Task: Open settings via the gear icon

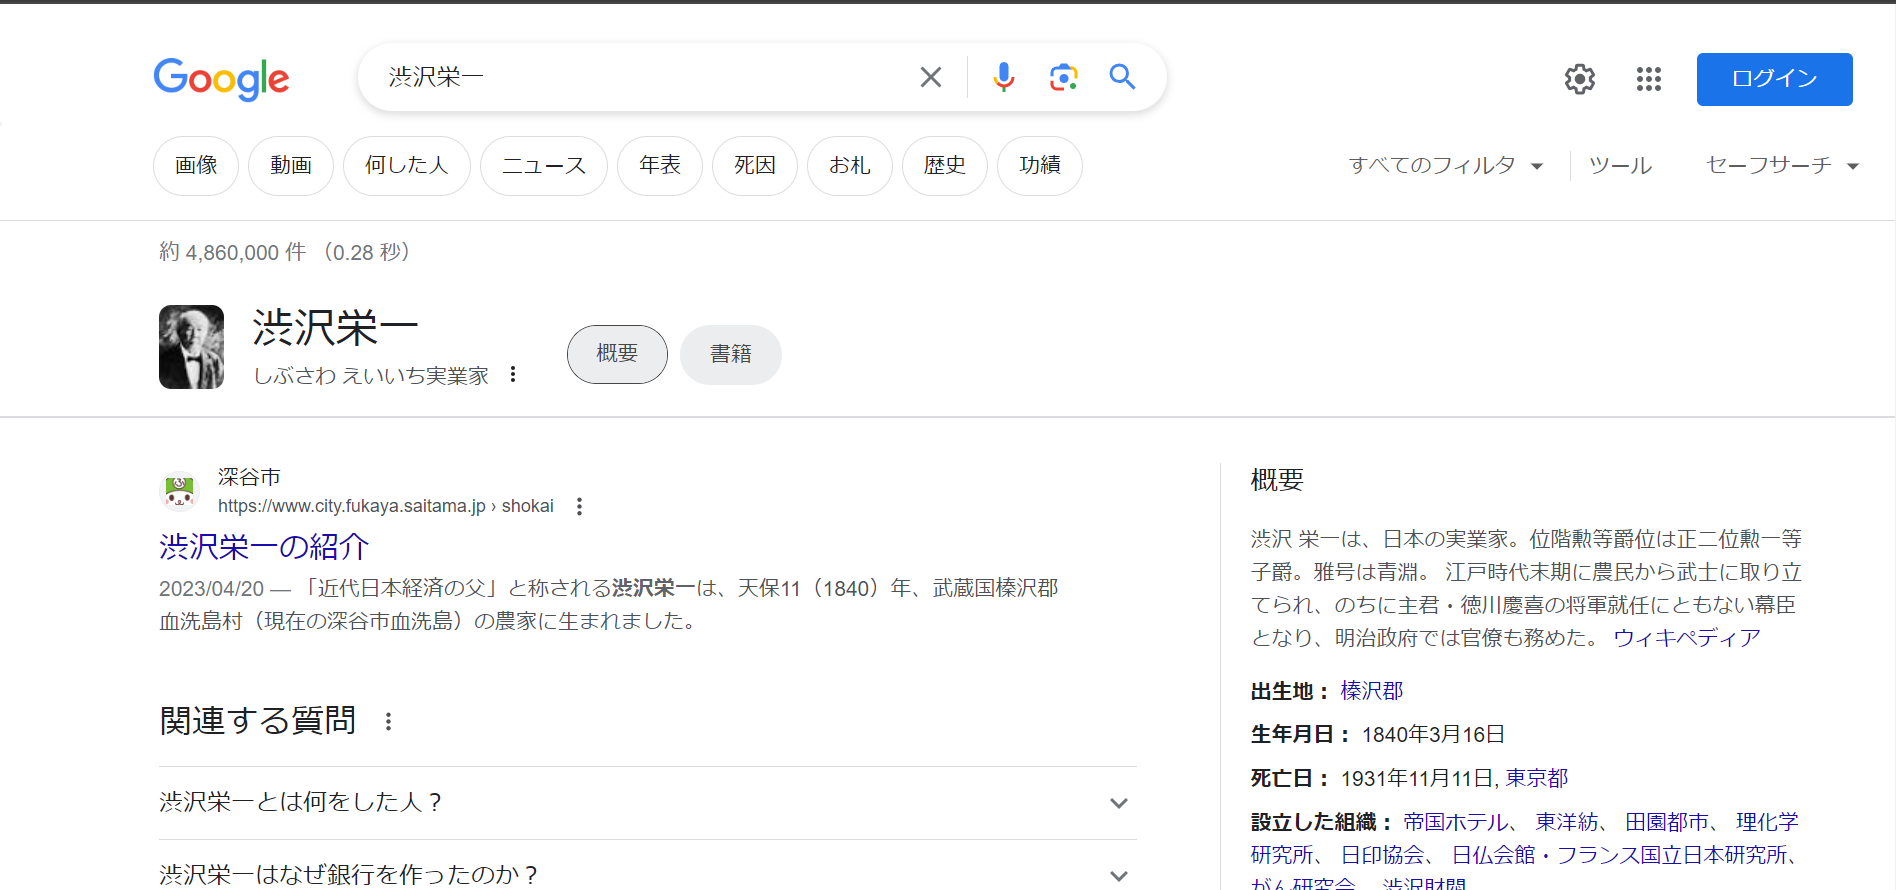Action: pyautogui.click(x=1580, y=79)
